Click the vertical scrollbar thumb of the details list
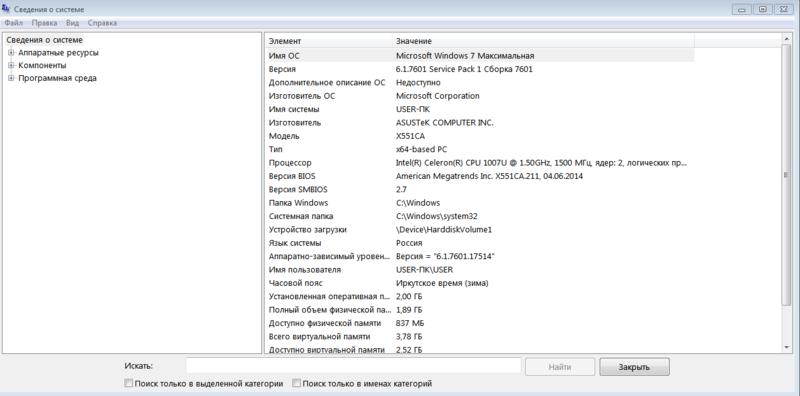Screen dimensions: 800x396 click(786, 175)
